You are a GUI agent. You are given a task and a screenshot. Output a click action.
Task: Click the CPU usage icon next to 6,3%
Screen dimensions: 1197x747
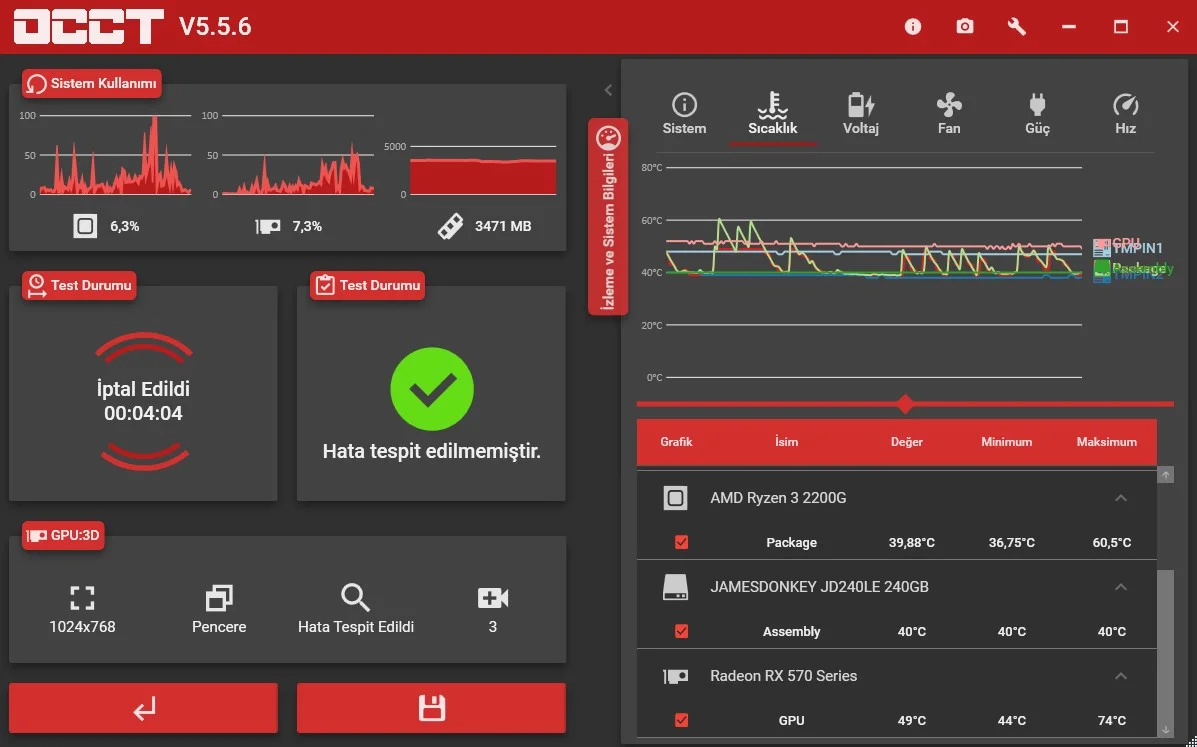[x=85, y=226]
